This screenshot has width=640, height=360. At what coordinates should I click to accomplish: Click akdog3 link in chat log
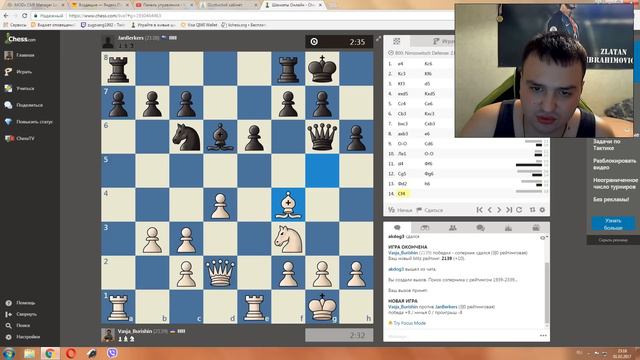click(x=396, y=269)
